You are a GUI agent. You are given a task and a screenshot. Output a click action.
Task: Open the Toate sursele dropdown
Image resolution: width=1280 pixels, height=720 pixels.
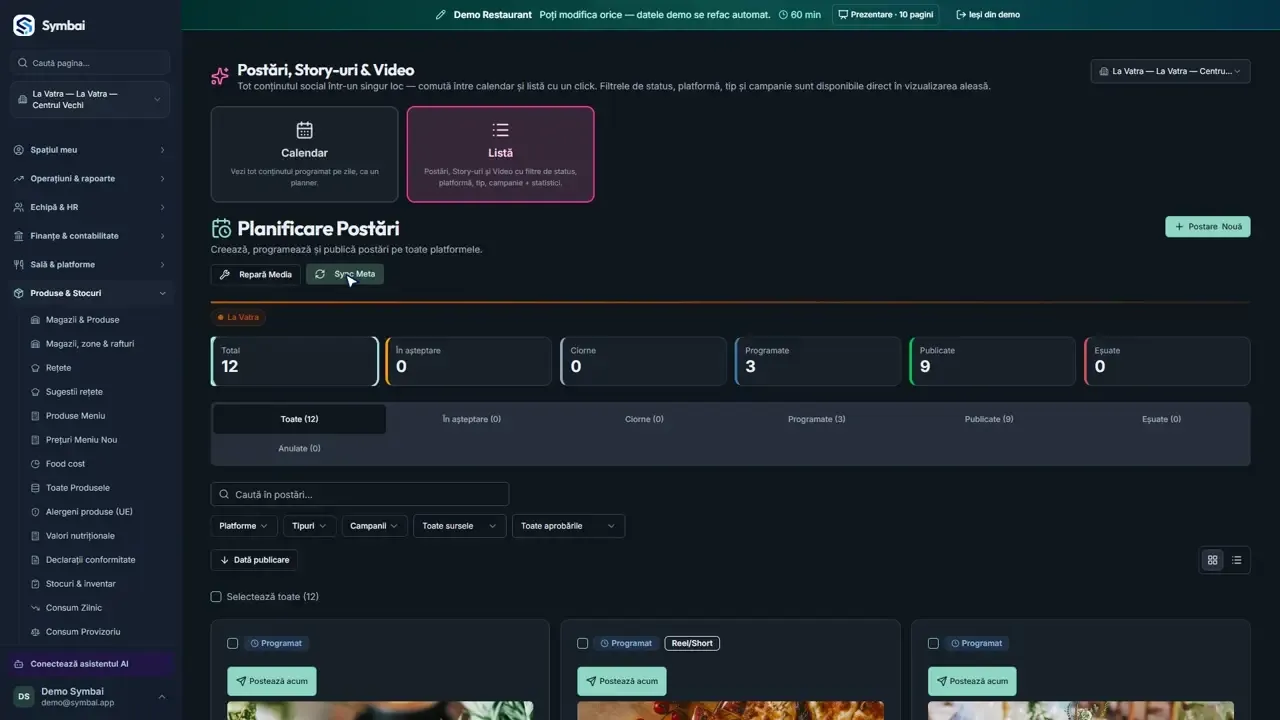point(460,526)
